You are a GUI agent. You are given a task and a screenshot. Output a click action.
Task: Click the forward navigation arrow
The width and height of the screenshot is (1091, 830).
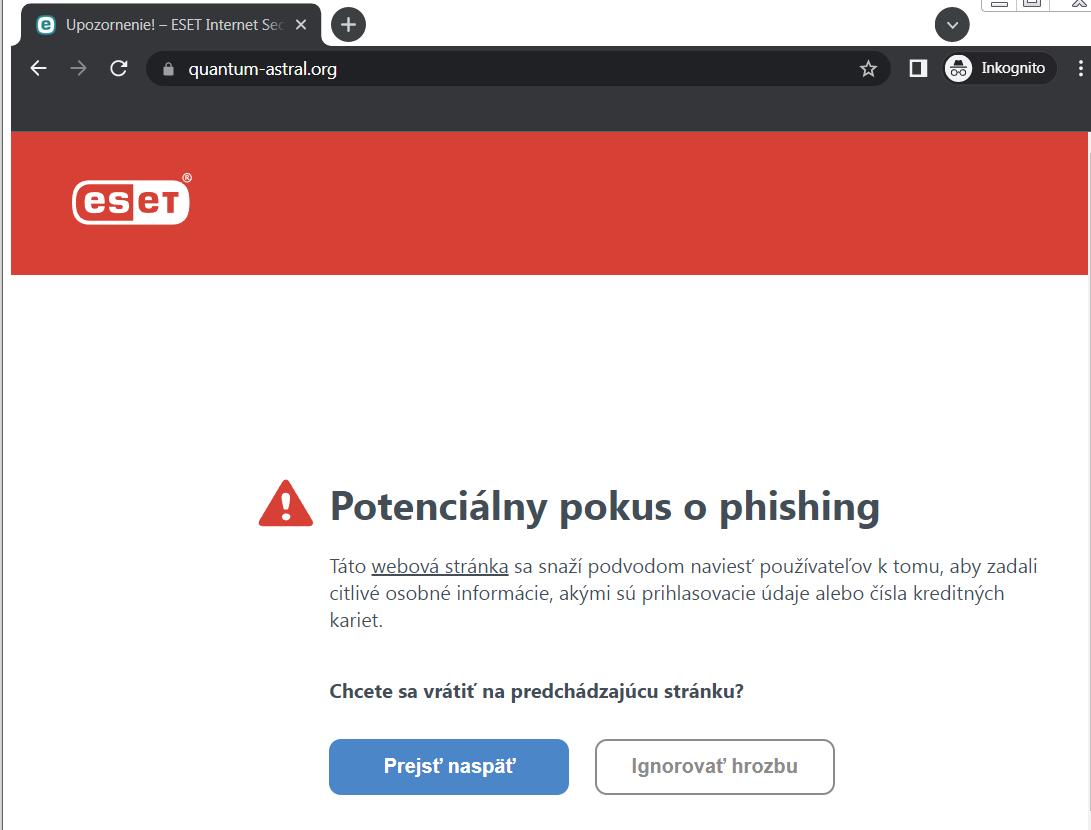tap(79, 69)
